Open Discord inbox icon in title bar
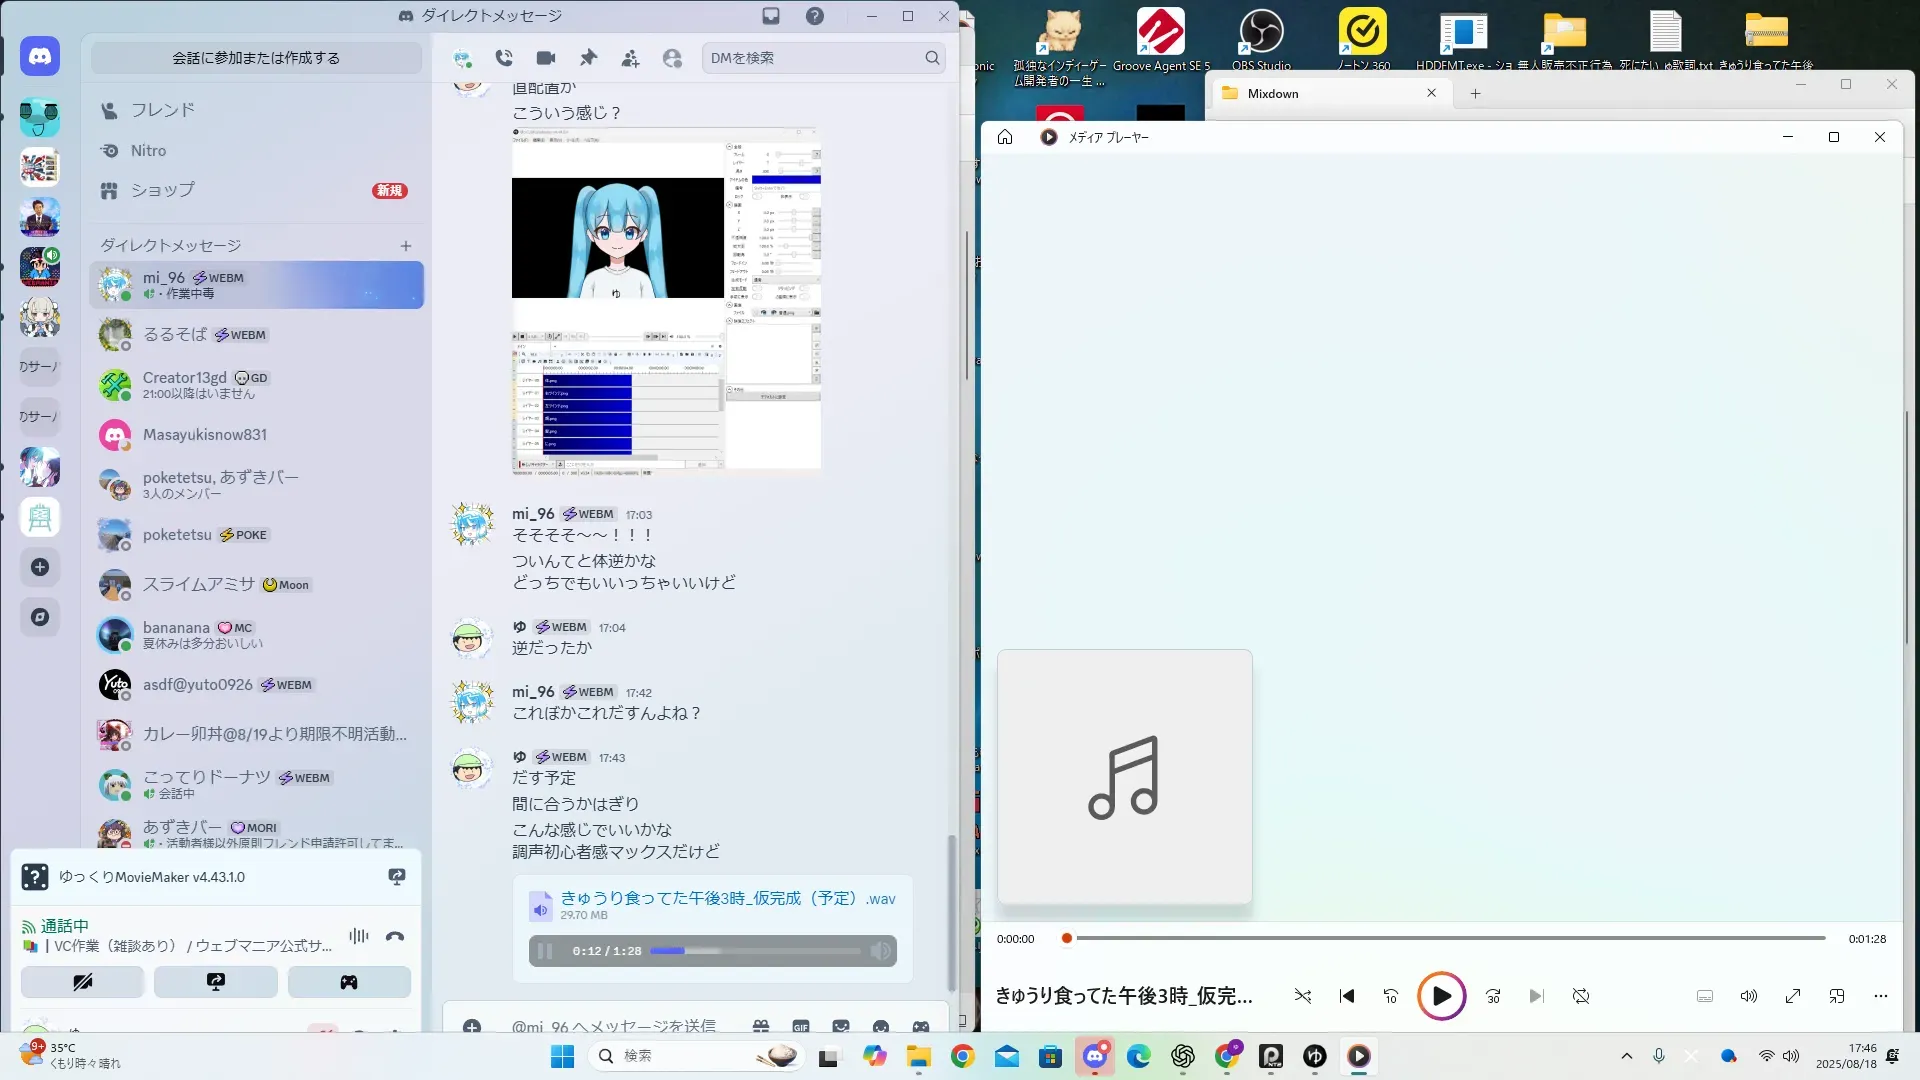 [x=771, y=16]
